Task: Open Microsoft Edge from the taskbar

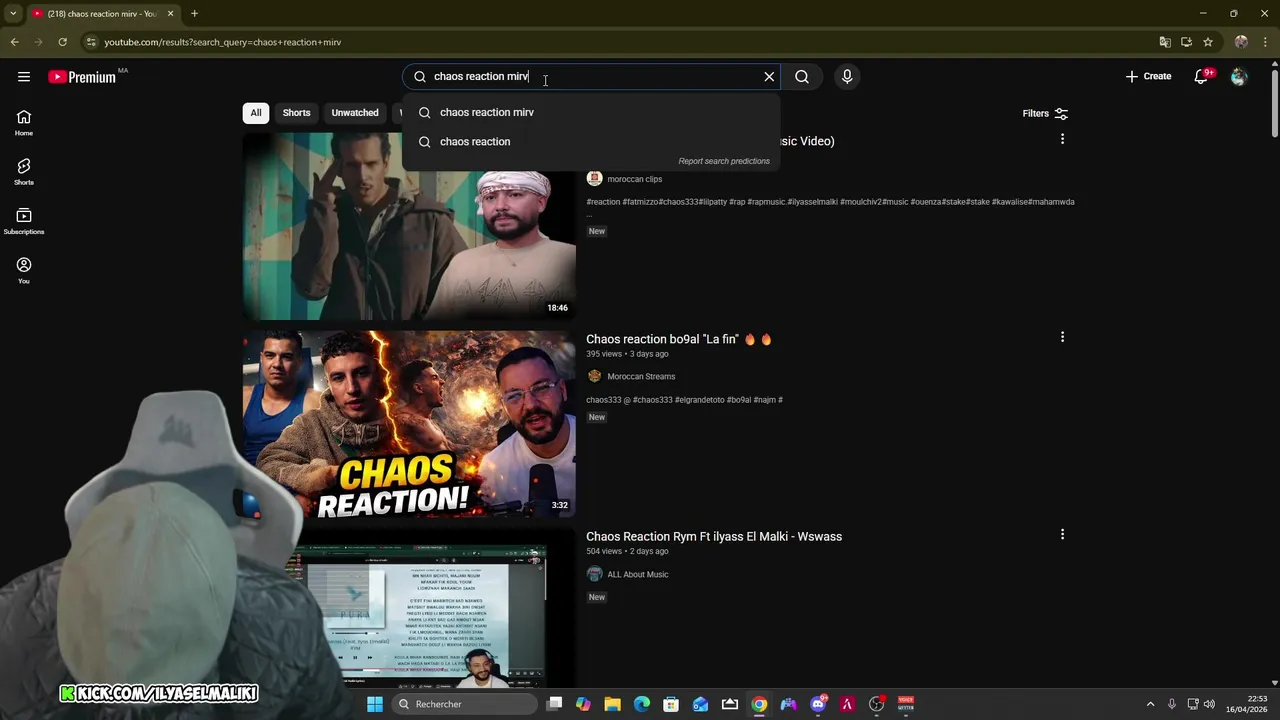Action: 642,704
